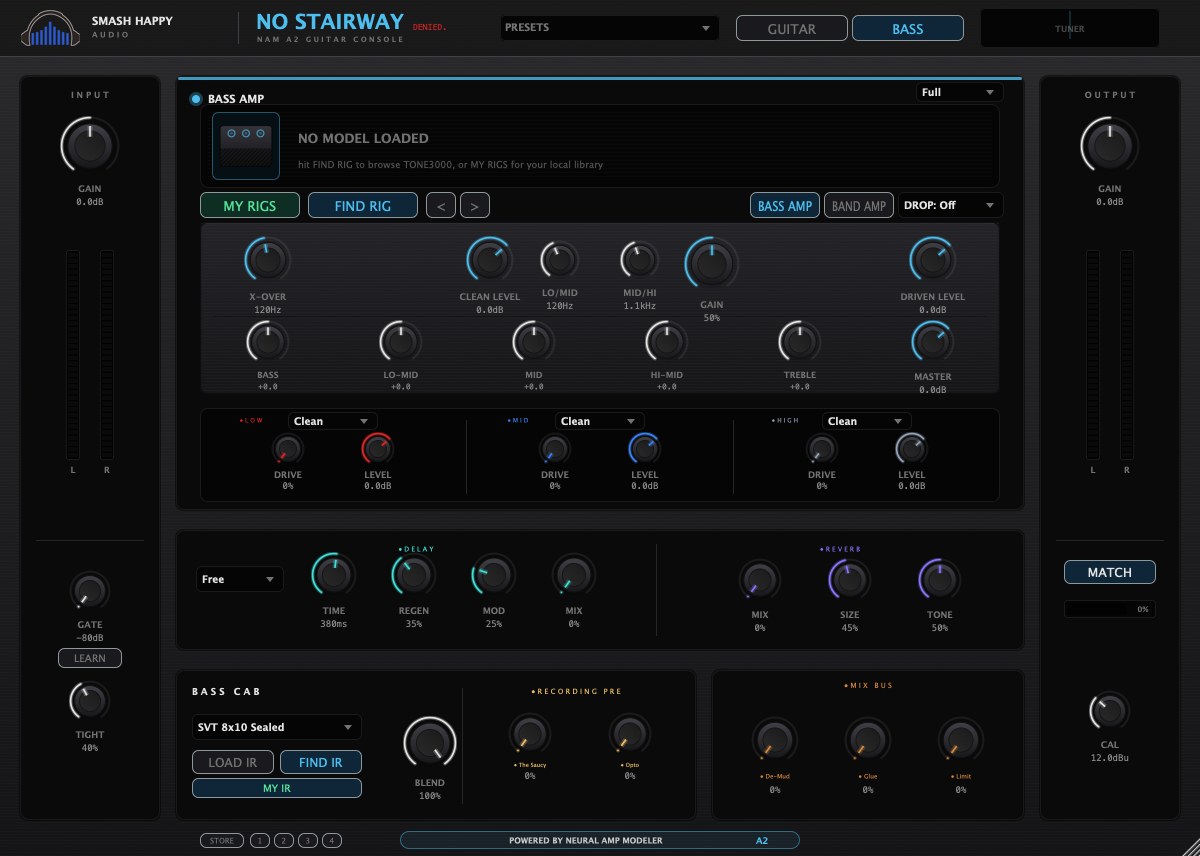
Task: Click the input Gain knob
Action: click(x=90, y=146)
